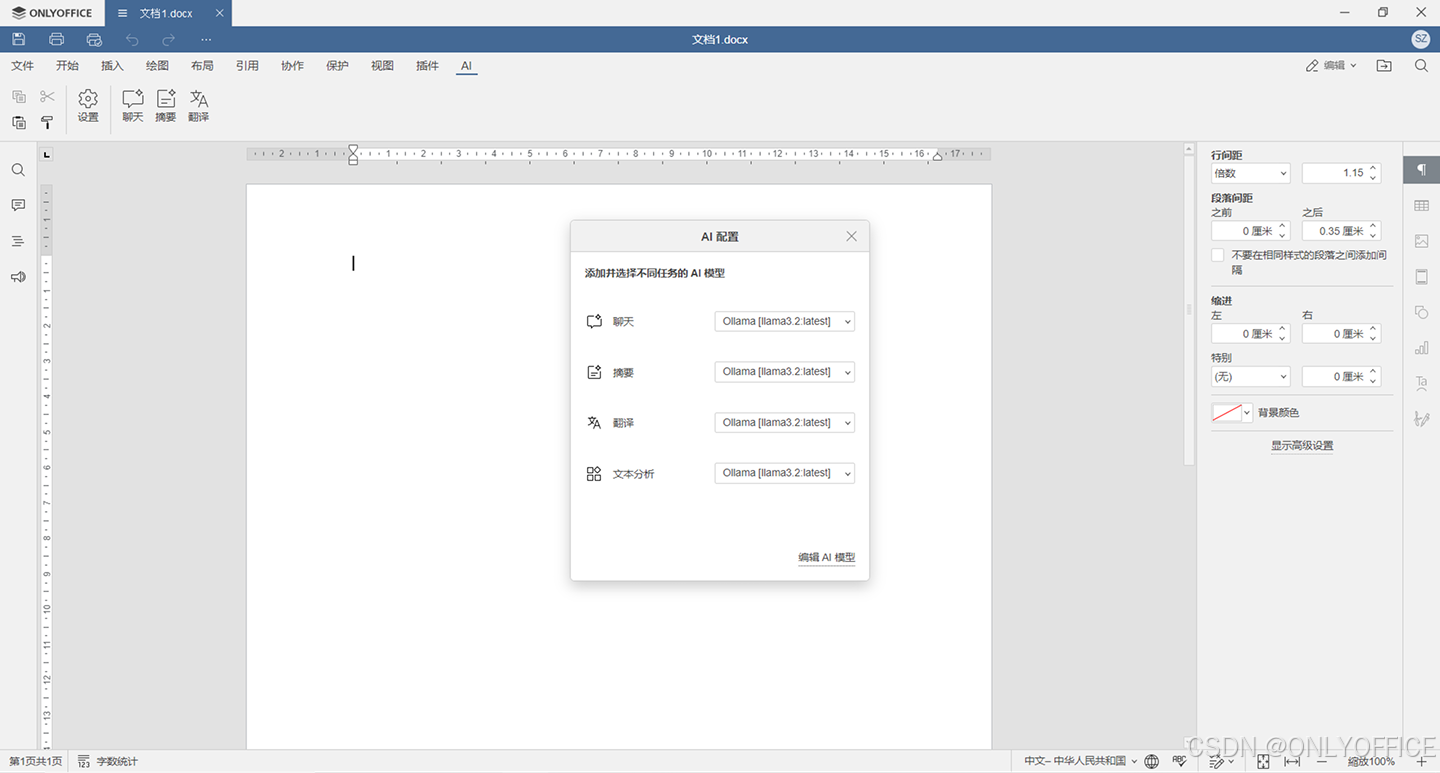Zoom out with the minus button
The width and height of the screenshot is (1440, 773).
1322,762
